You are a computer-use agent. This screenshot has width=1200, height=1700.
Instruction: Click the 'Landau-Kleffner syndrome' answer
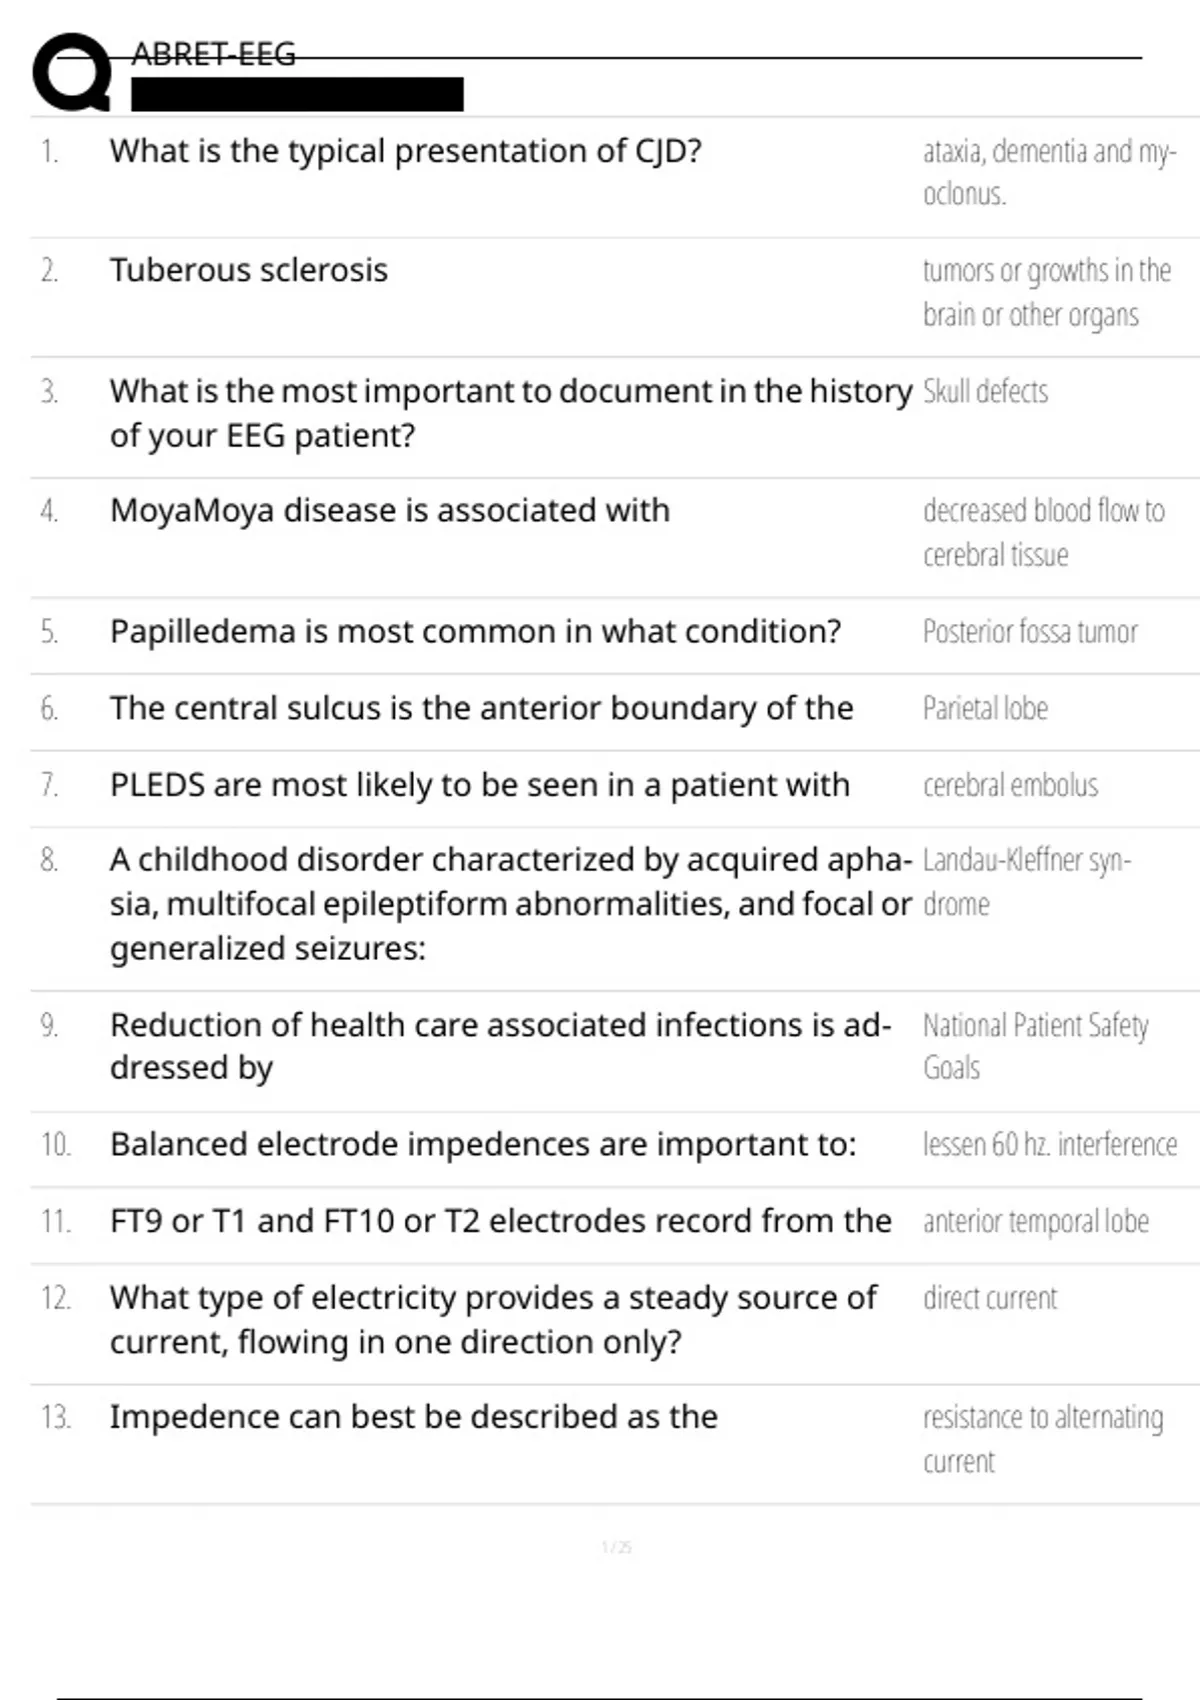[x=1026, y=881]
